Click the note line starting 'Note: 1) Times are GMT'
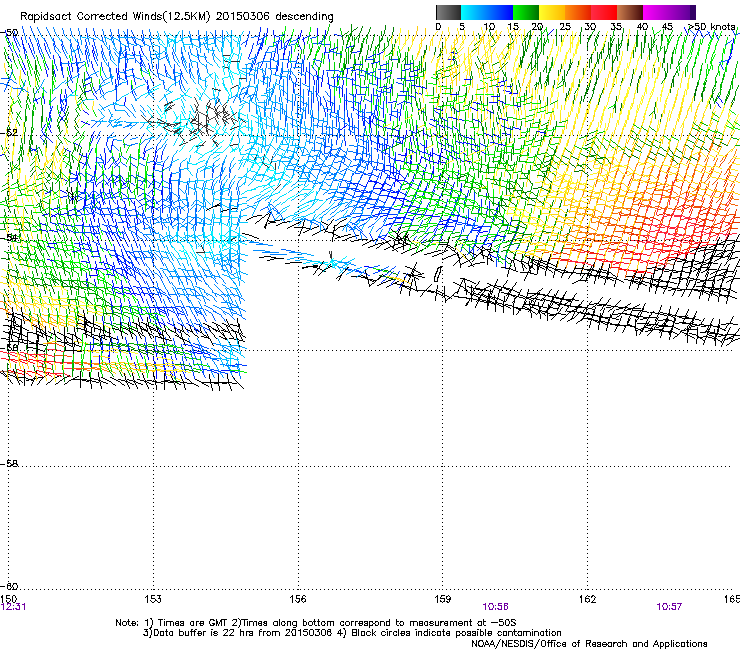The image size is (740, 650). click(x=316, y=623)
